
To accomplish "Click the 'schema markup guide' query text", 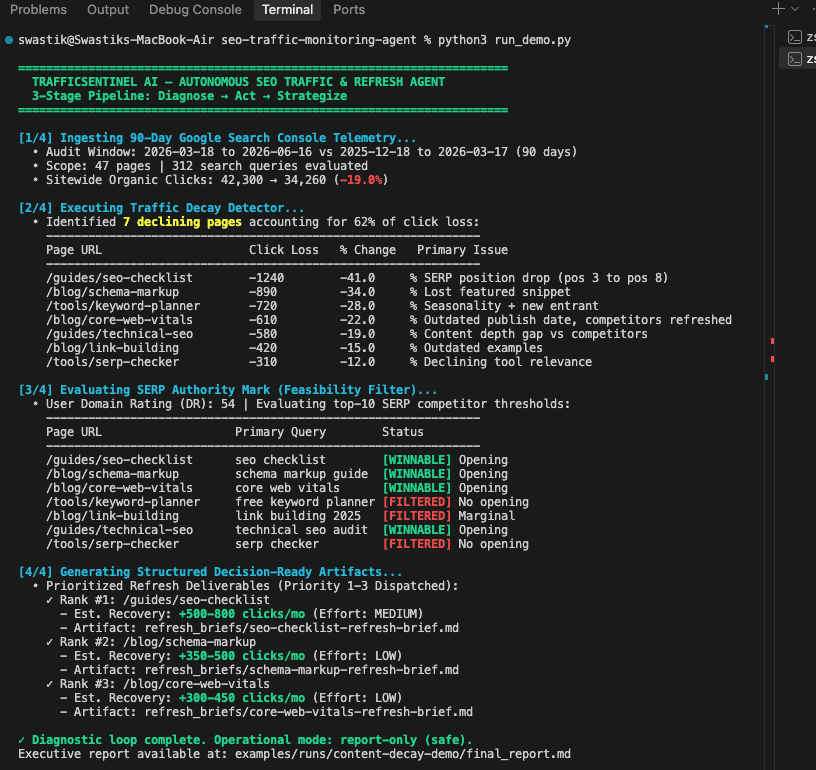I will 301,474.
